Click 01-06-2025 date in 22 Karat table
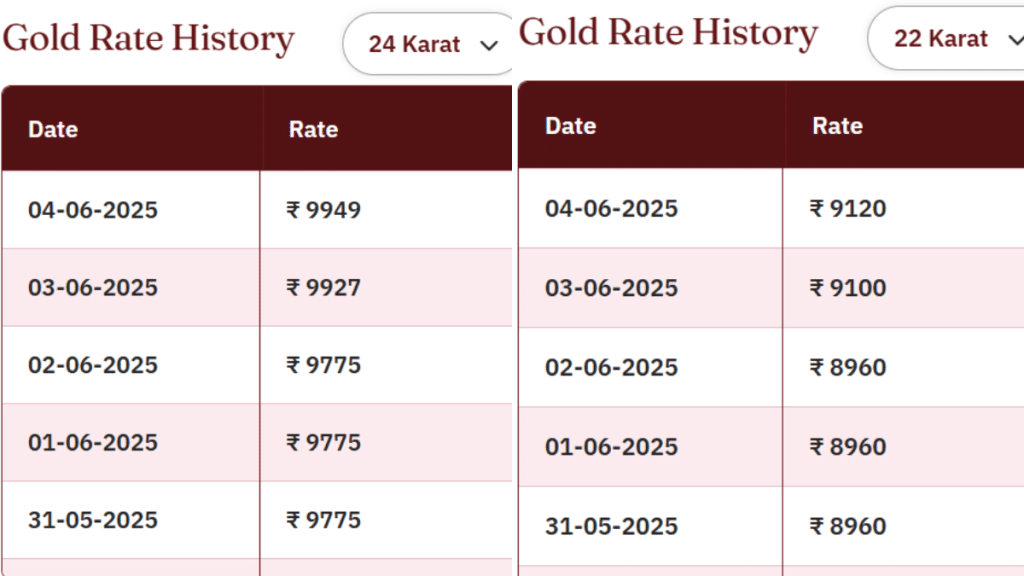Viewport: 1024px width, 576px height. coord(611,447)
